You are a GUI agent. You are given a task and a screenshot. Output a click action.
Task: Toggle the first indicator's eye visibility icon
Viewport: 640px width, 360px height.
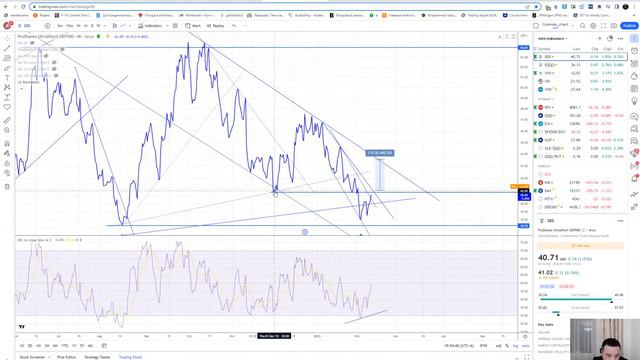click(x=32, y=43)
